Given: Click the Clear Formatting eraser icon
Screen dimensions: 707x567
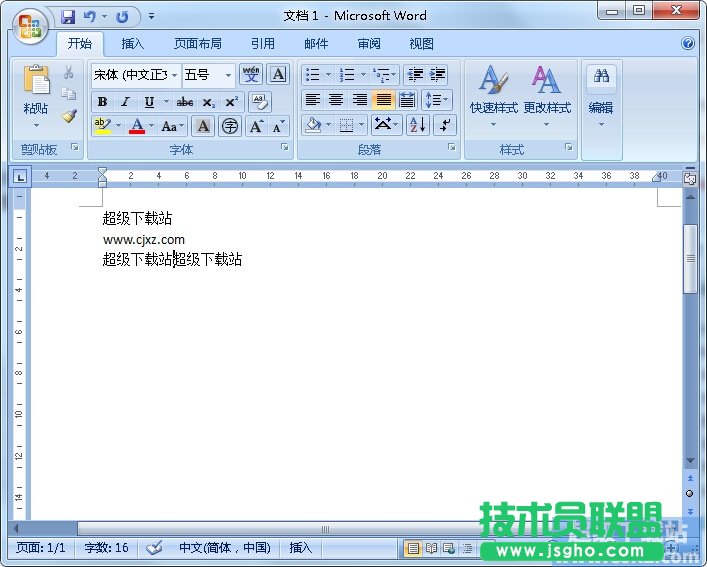Looking at the screenshot, I should 259,101.
